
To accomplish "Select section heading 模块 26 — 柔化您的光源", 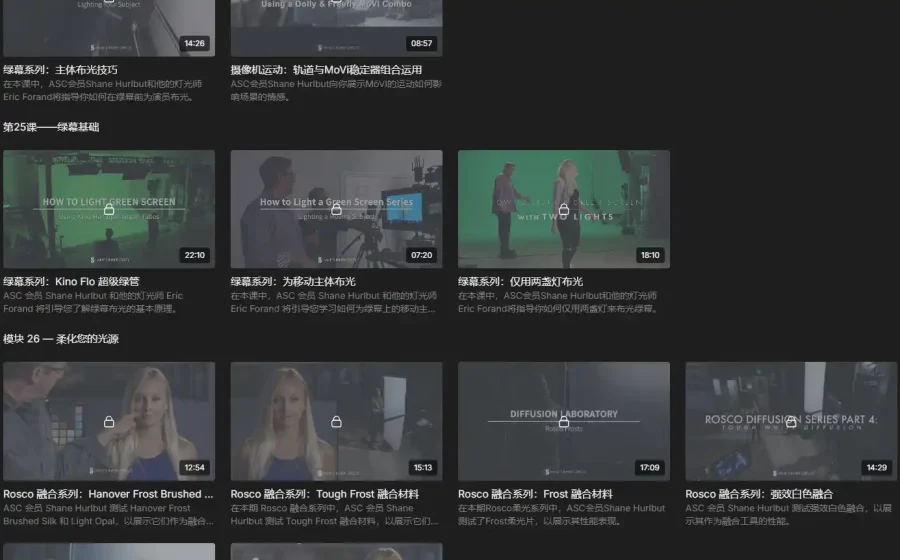I will tap(61, 339).
